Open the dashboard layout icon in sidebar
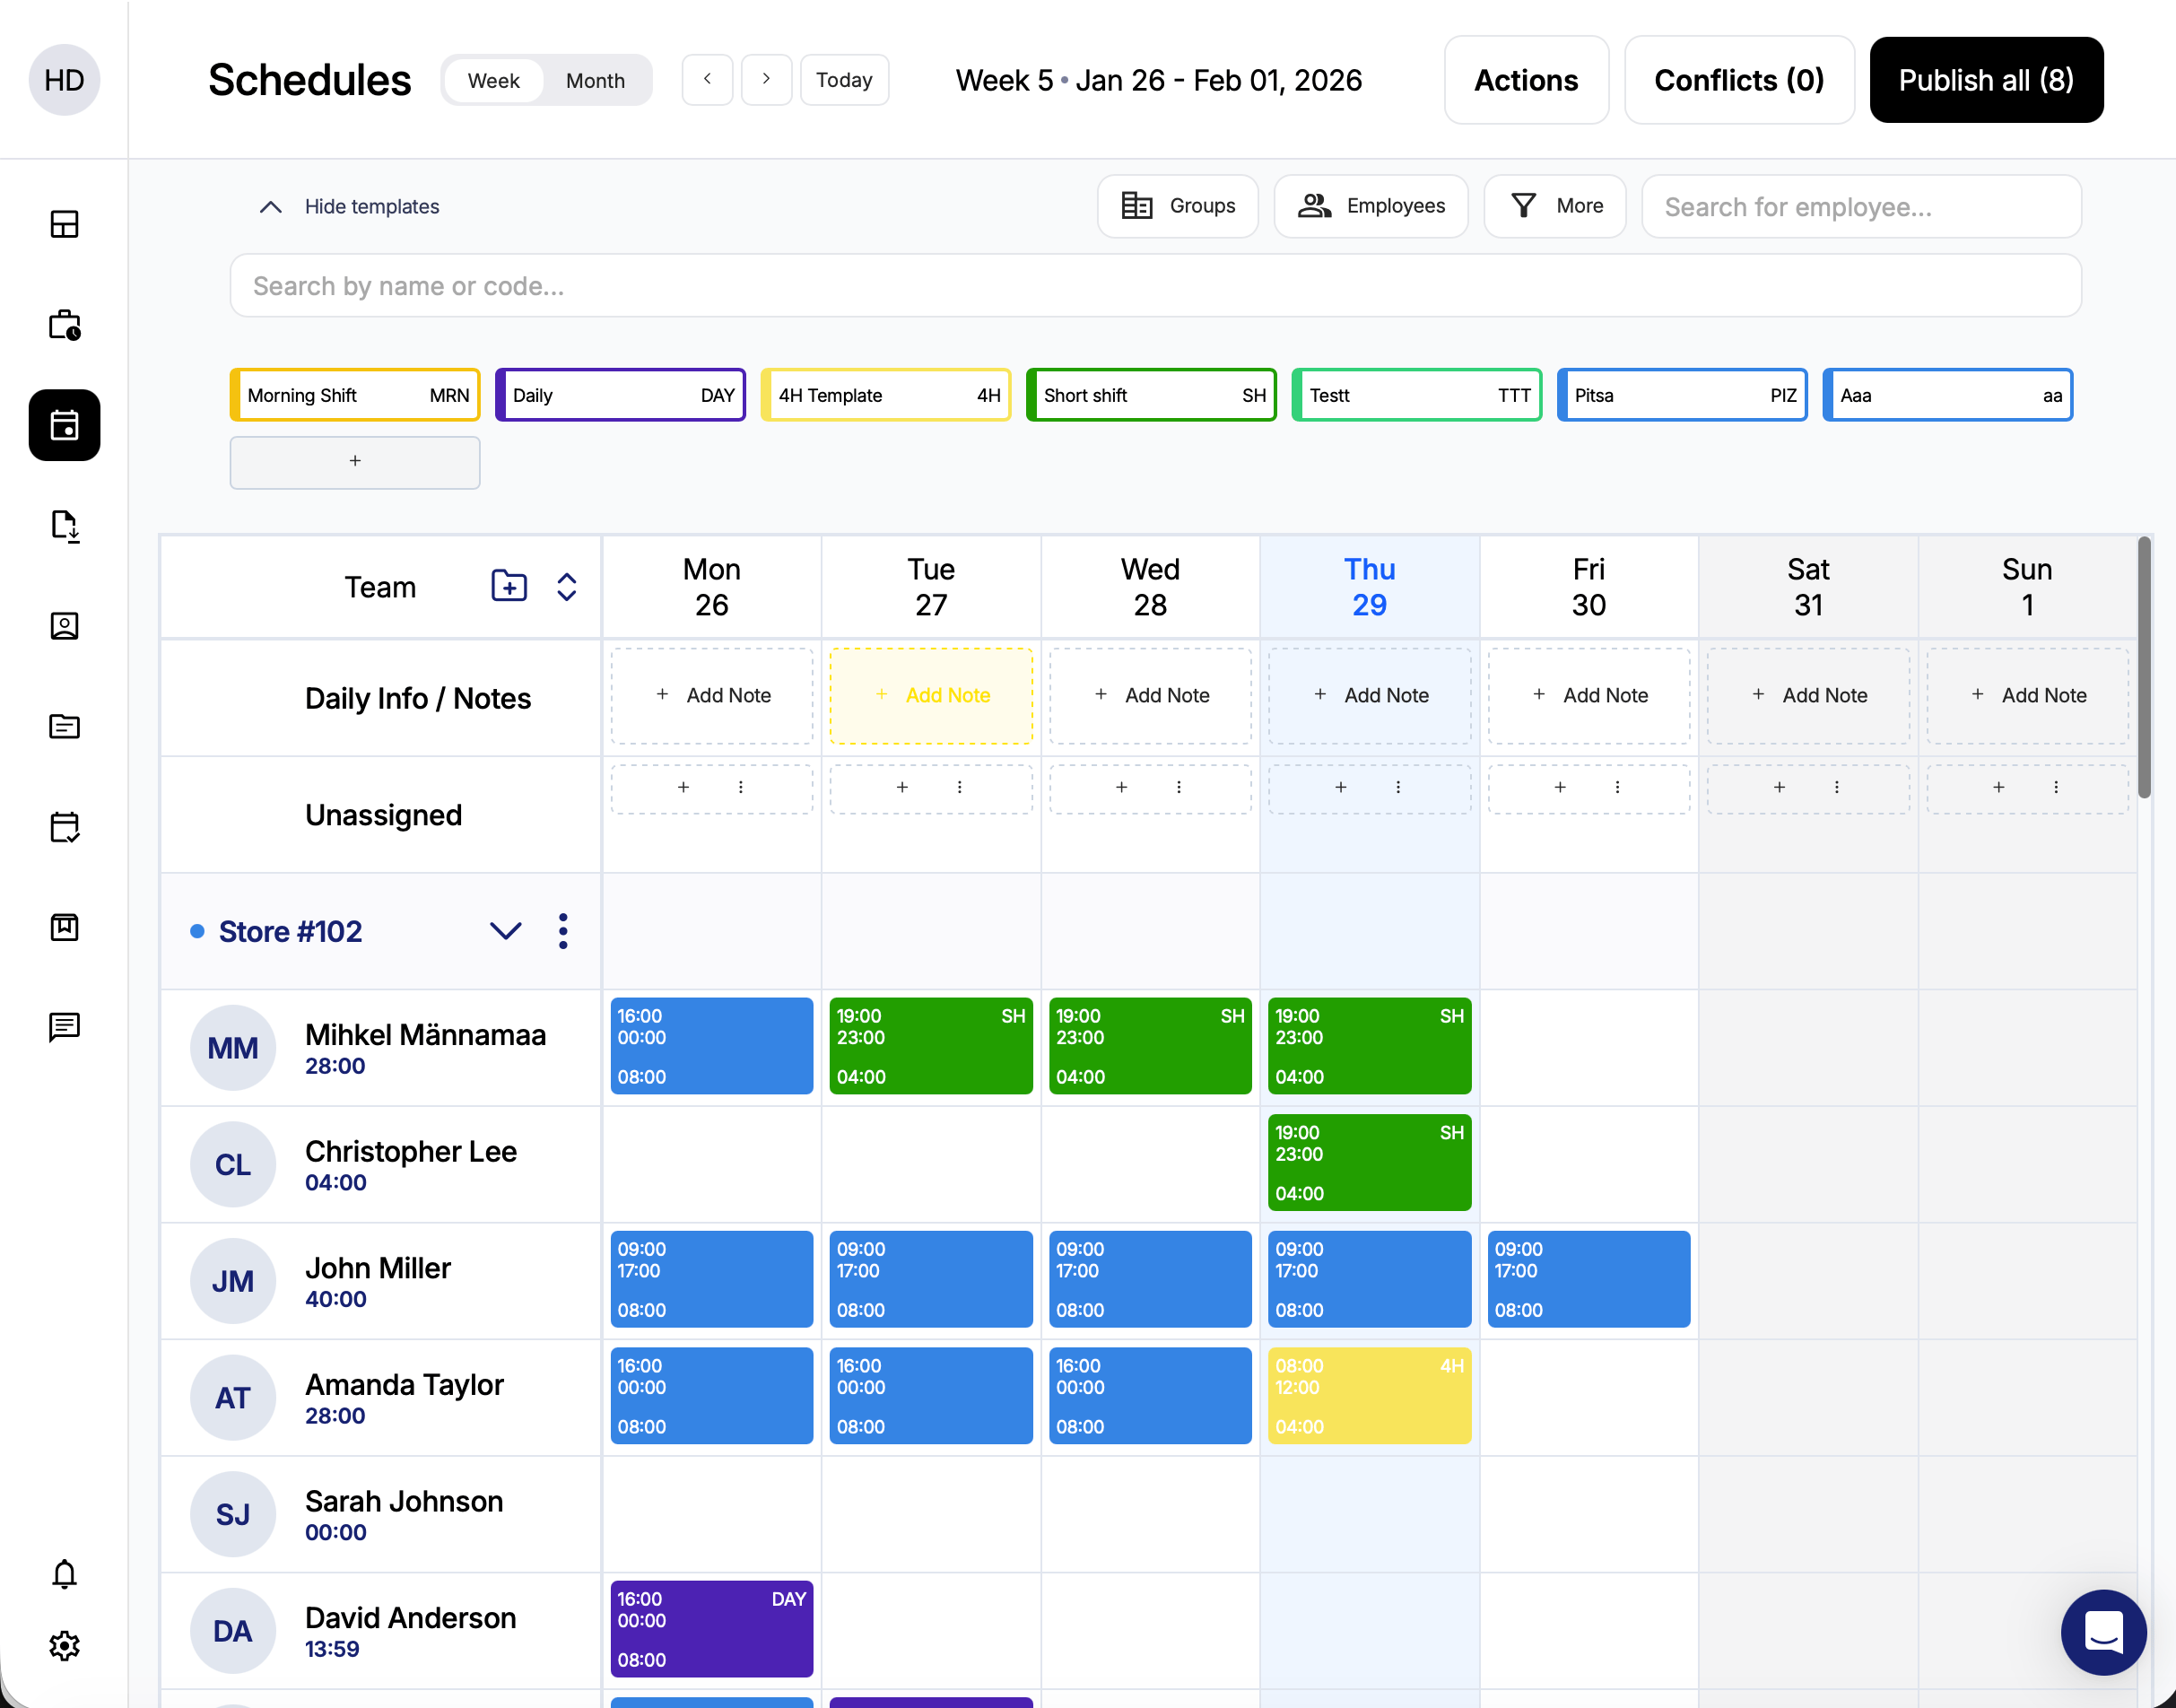The image size is (2176, 1708). [64, 224]
